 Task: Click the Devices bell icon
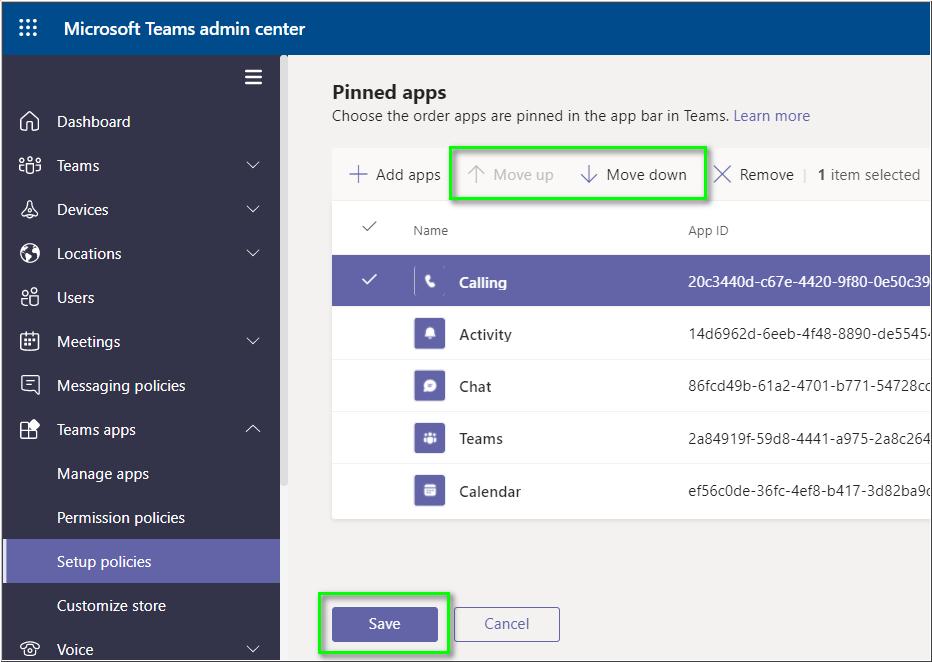pos(30,209)
